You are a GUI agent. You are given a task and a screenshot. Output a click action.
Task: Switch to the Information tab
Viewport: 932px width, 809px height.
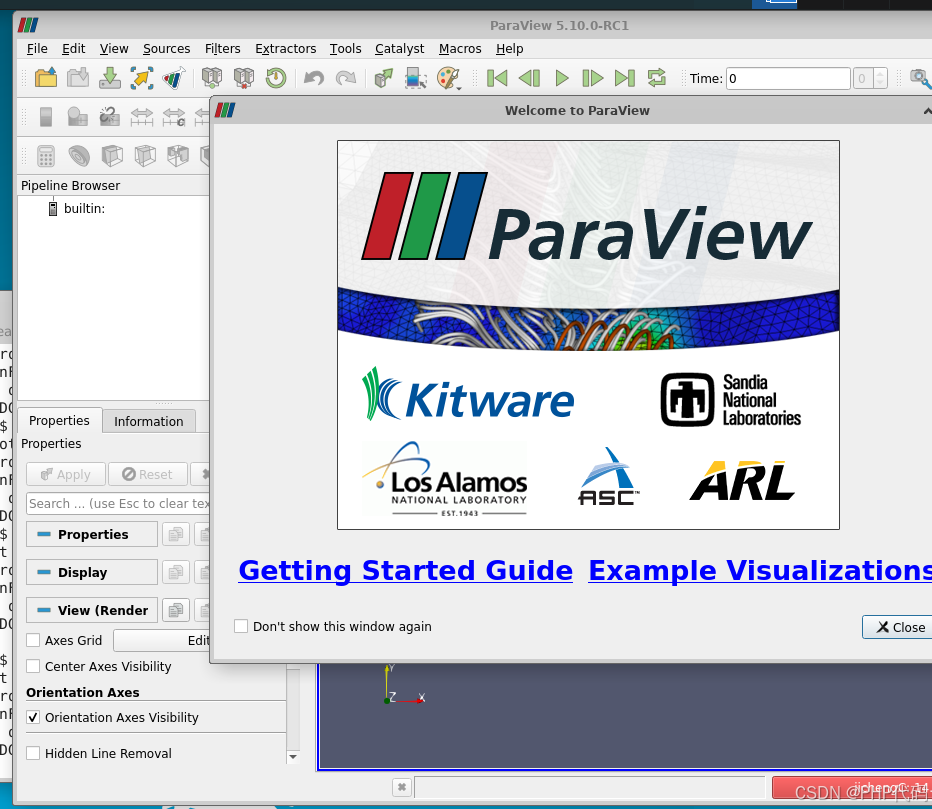pos(148,421)
